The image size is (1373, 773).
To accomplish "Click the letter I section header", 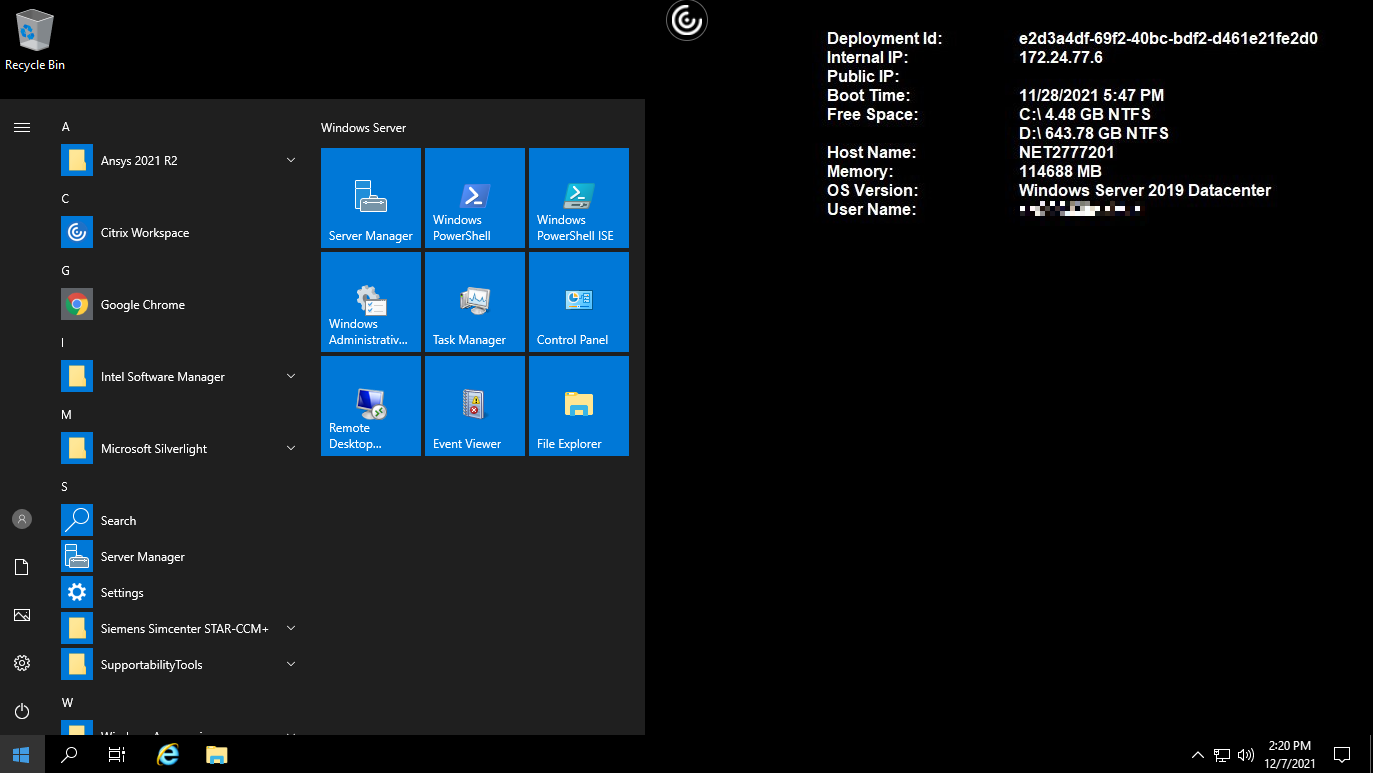I will [63, 343].
